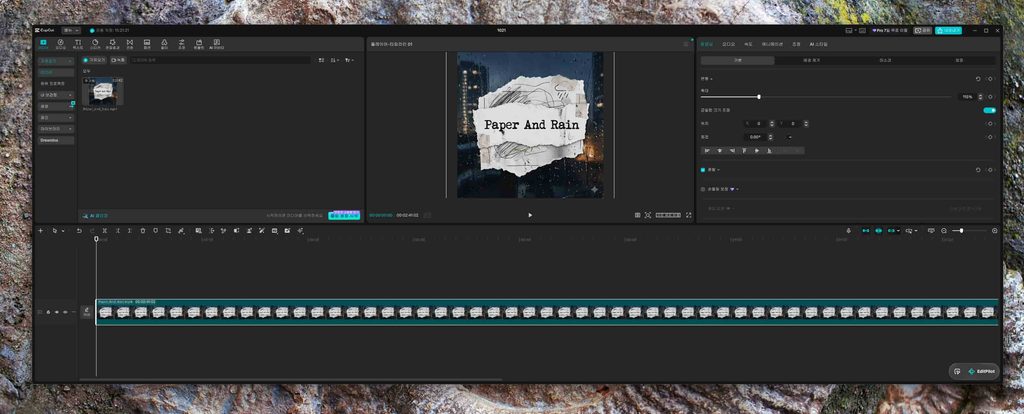Expand the selection pointer tool dropdown

pos(63,231)
